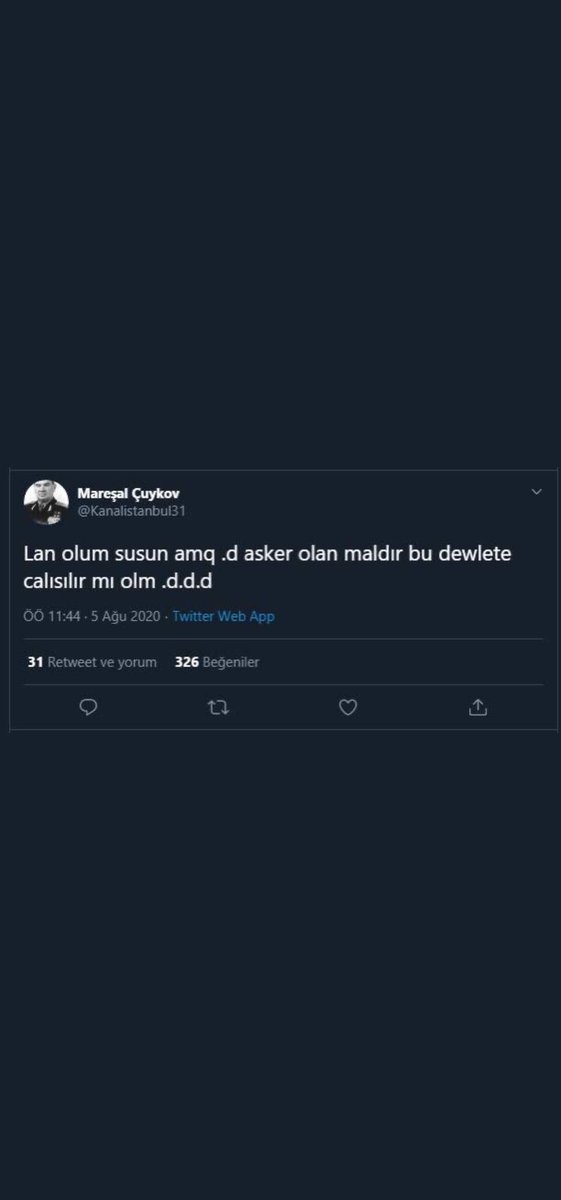The image size is (561, 1200).
Task: Expand the tweet options chevron menu
Action: click(x=536, y=492)
